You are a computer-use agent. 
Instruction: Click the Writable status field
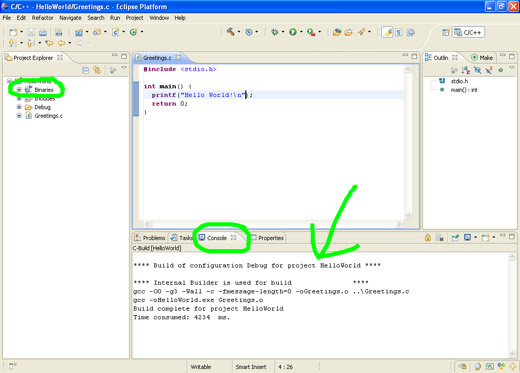coord(201,367)
